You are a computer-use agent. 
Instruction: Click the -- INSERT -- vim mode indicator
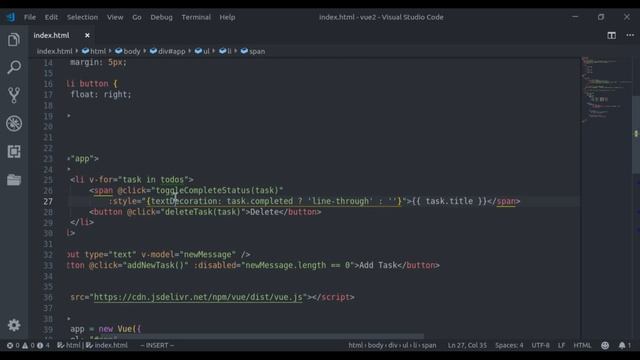tap(157, 345)
